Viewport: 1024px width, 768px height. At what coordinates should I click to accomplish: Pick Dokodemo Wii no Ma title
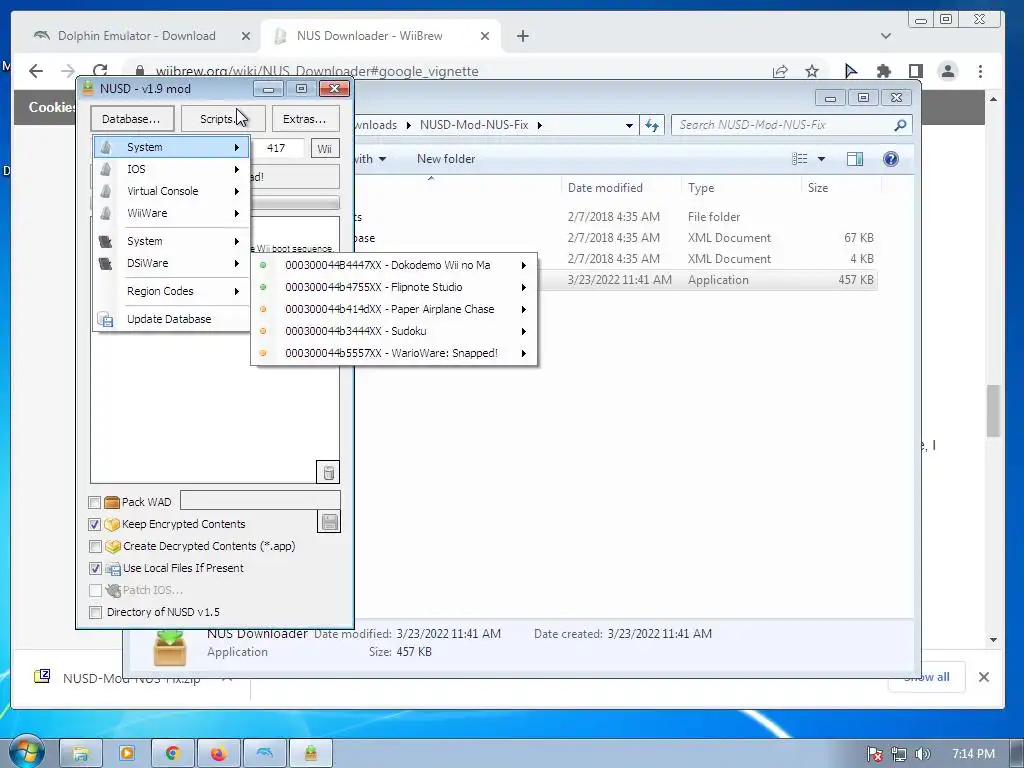[x=394, y=265]
